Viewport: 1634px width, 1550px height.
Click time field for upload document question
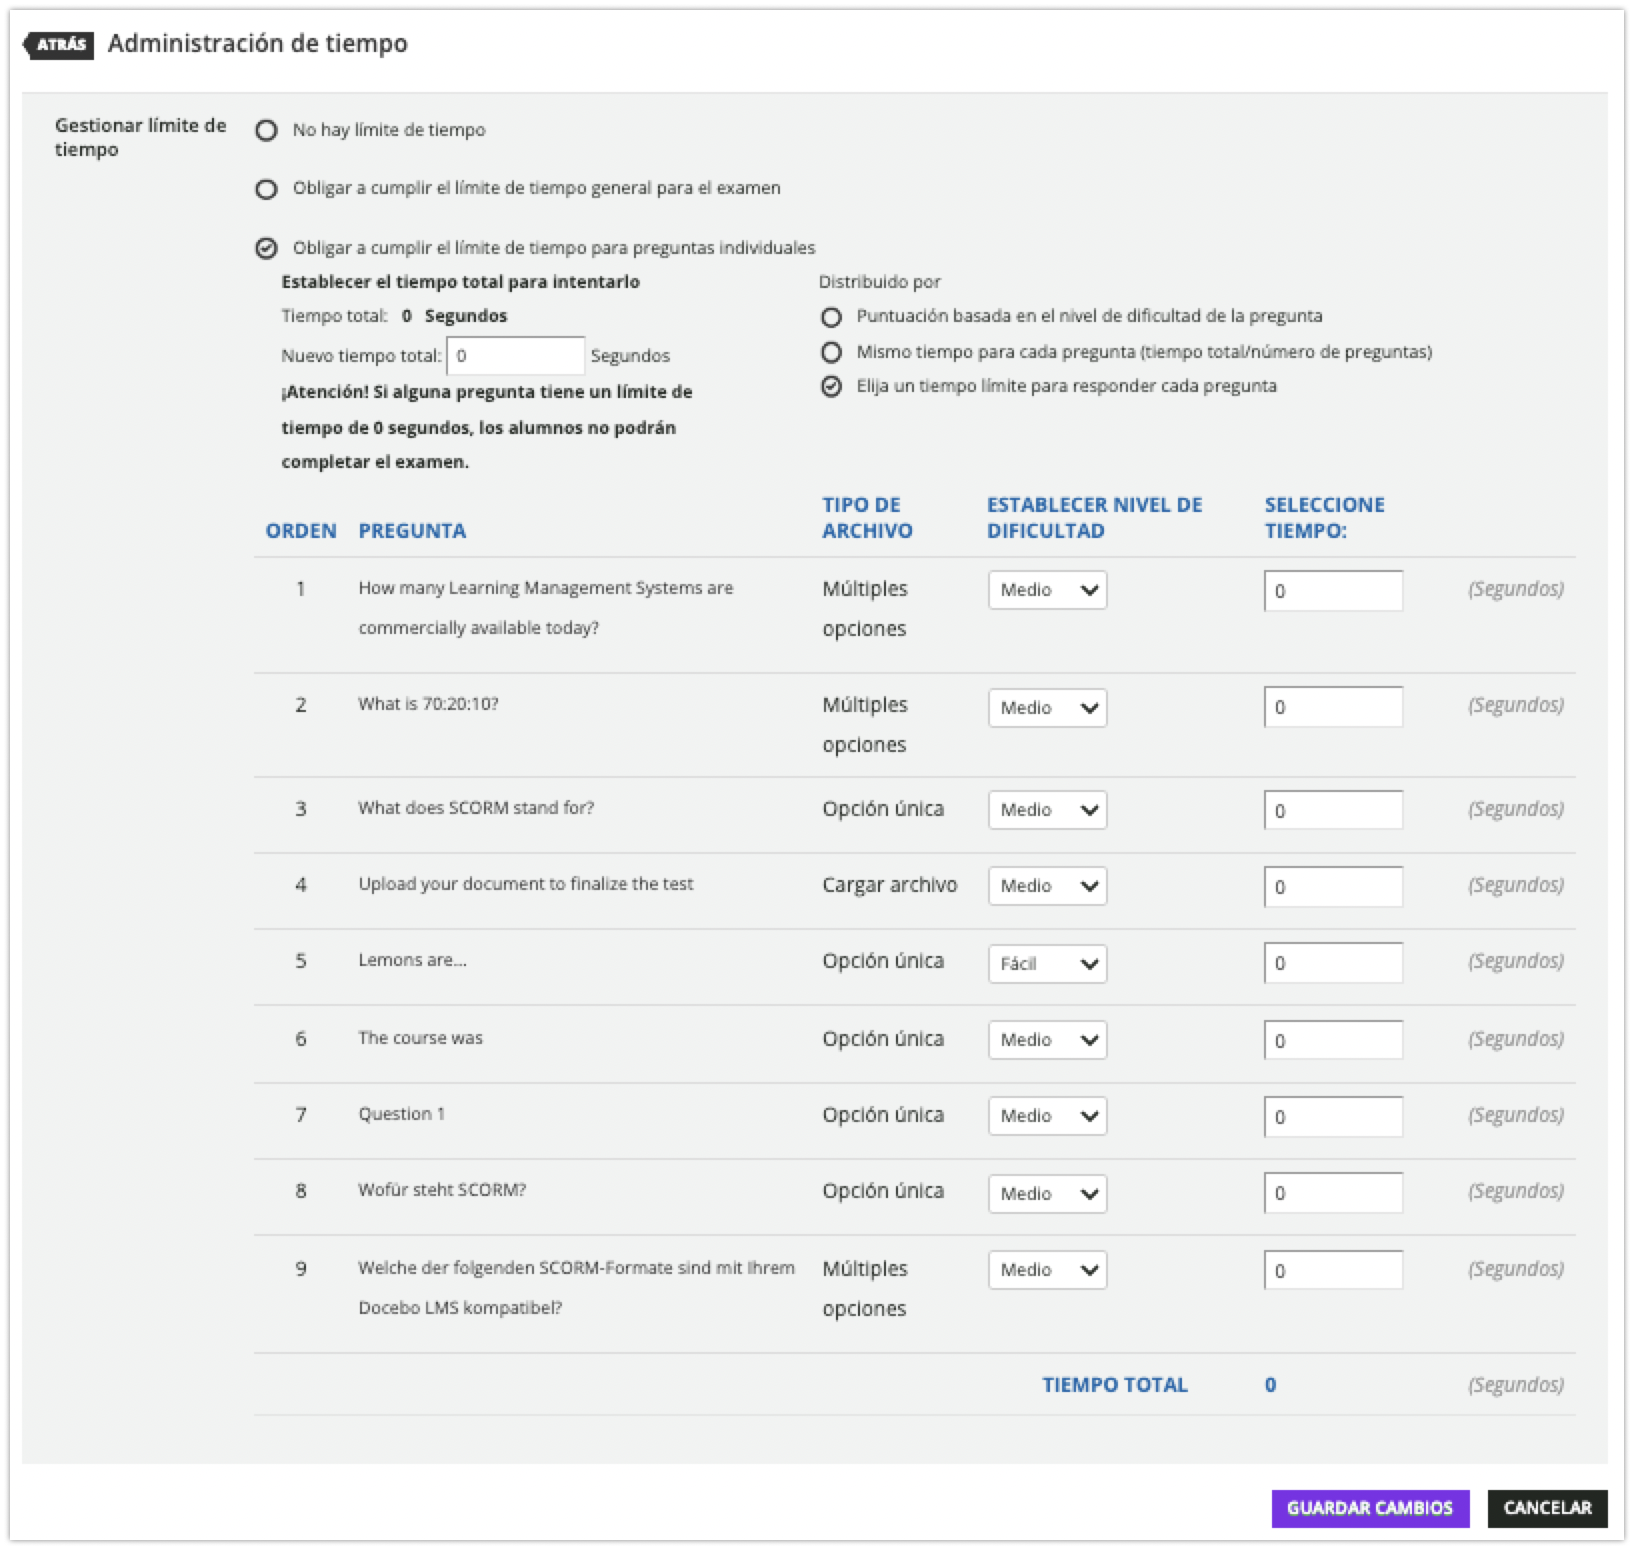pyautogui.click(x=1332, y=887)
